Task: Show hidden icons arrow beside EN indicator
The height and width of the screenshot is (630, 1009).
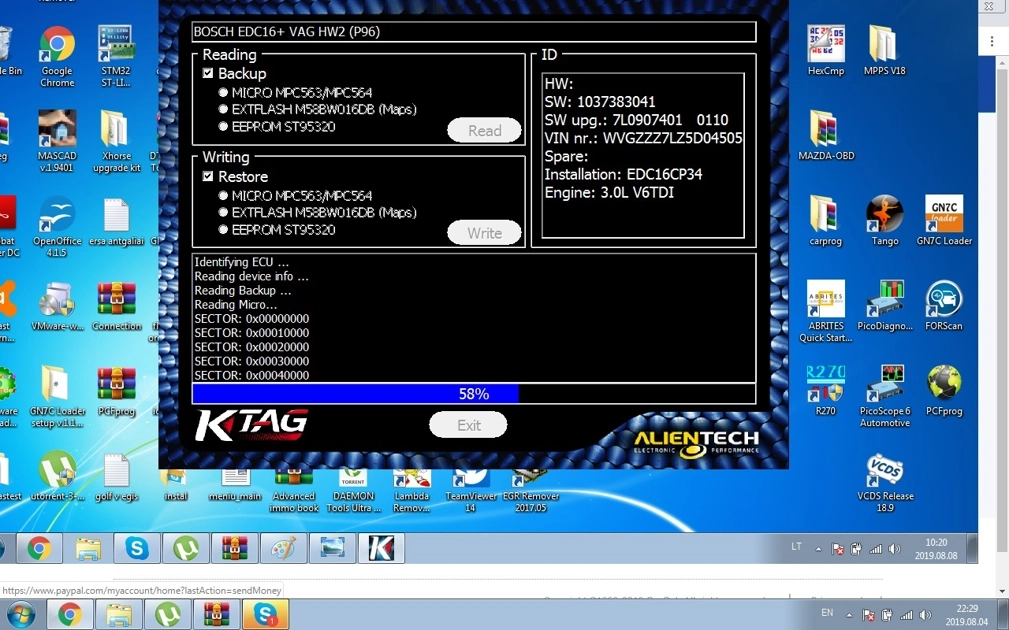Action: click(849, 615)
